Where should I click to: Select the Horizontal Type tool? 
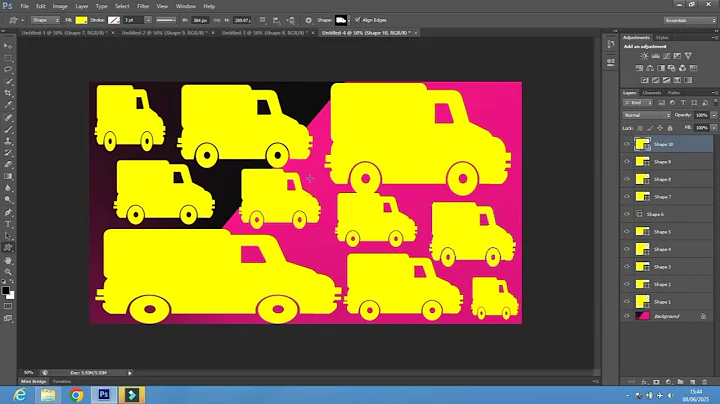tap(8, 224)
